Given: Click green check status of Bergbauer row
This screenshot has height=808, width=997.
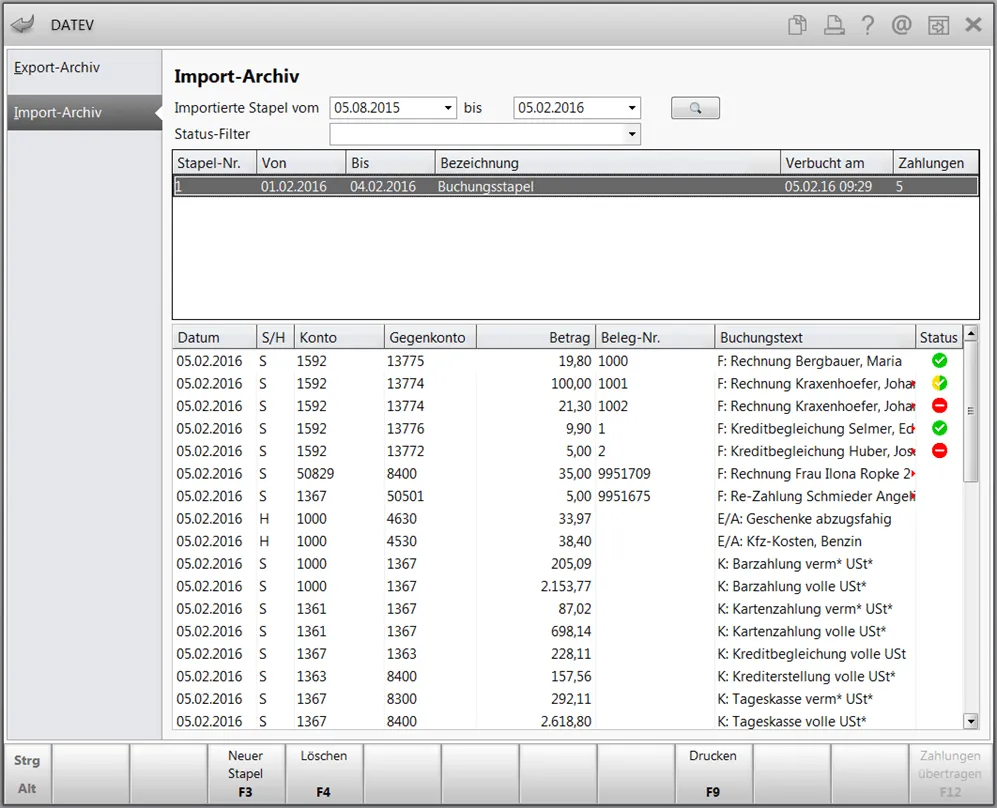Looking at the screenshot, I should [x=939, y=360].
